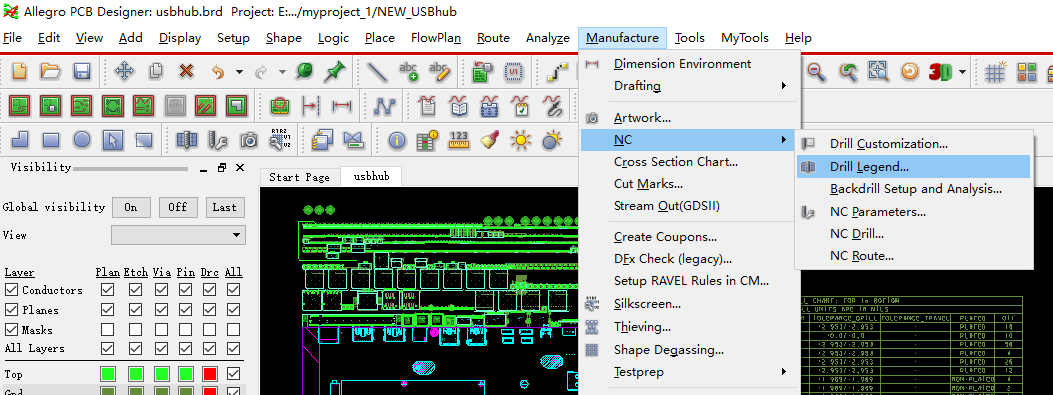
Task: Click the Global visibility Off button
Action: point(178,207)
